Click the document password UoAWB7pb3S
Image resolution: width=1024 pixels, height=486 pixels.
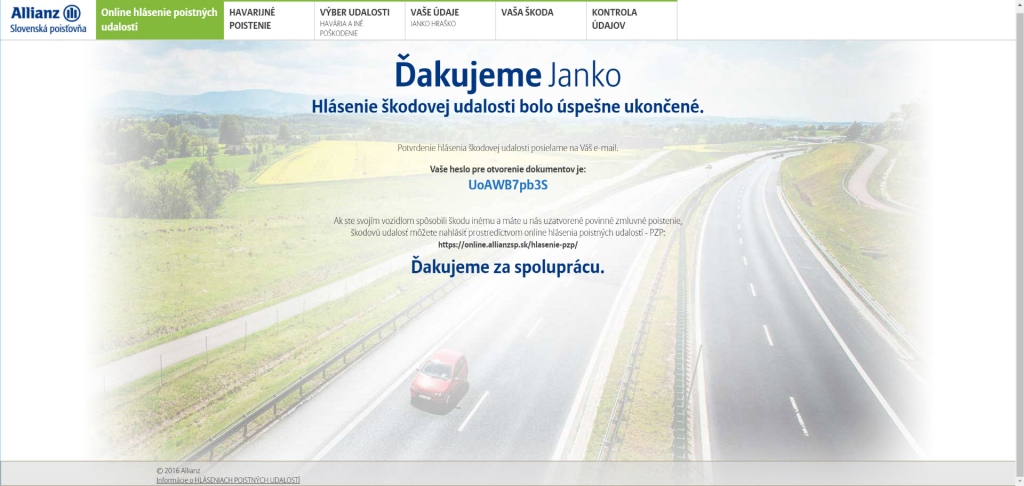point(508,185)
